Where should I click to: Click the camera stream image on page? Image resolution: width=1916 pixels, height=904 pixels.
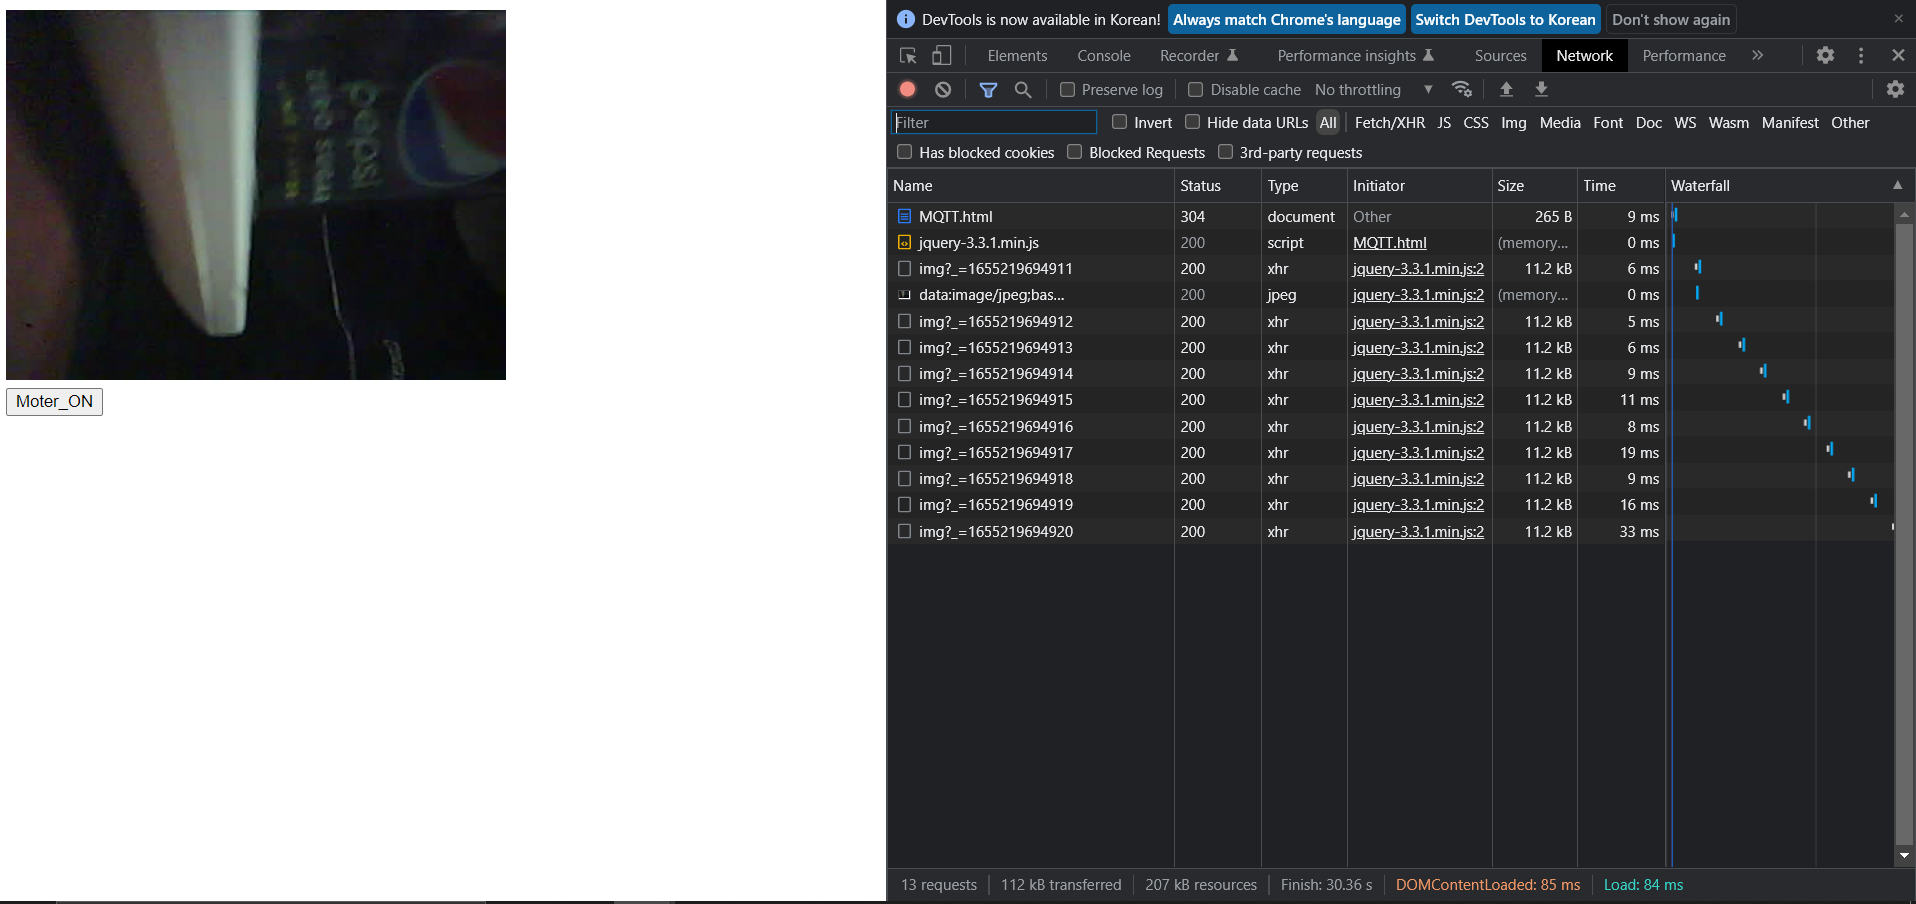point(256,195)
